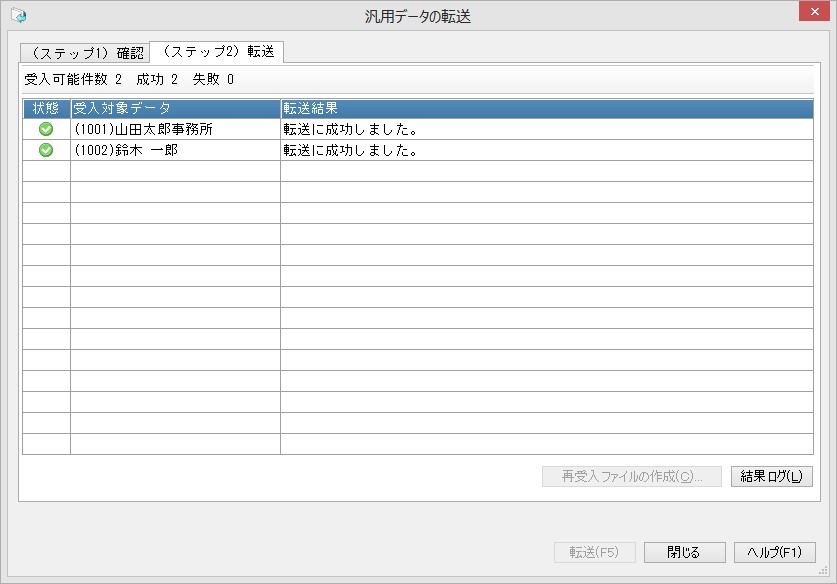The width and height of the screenshot is (837, 584).
Task: Select the (1001)山田太郎事務所 row cell
Action: [176, 129]
